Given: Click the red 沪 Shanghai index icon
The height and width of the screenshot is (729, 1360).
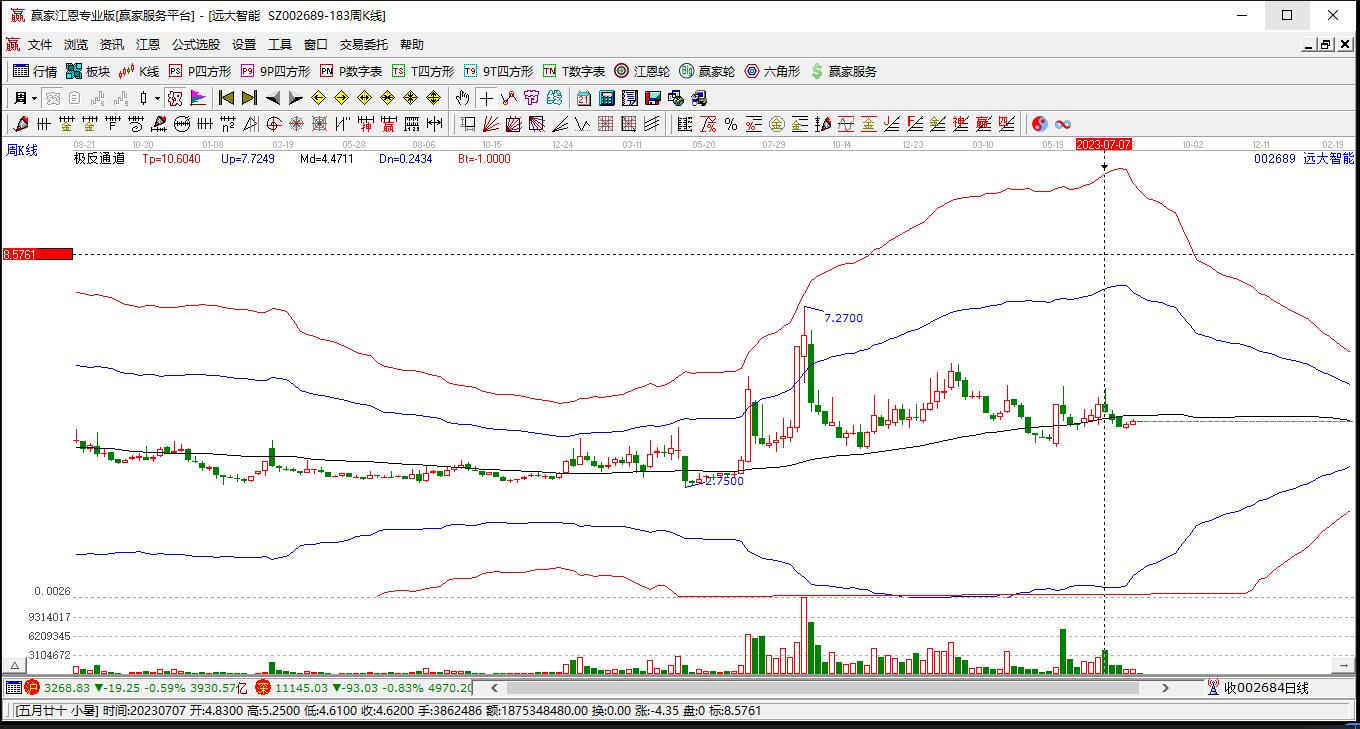Looking at the screenshot, I should [x=32, y=688].
